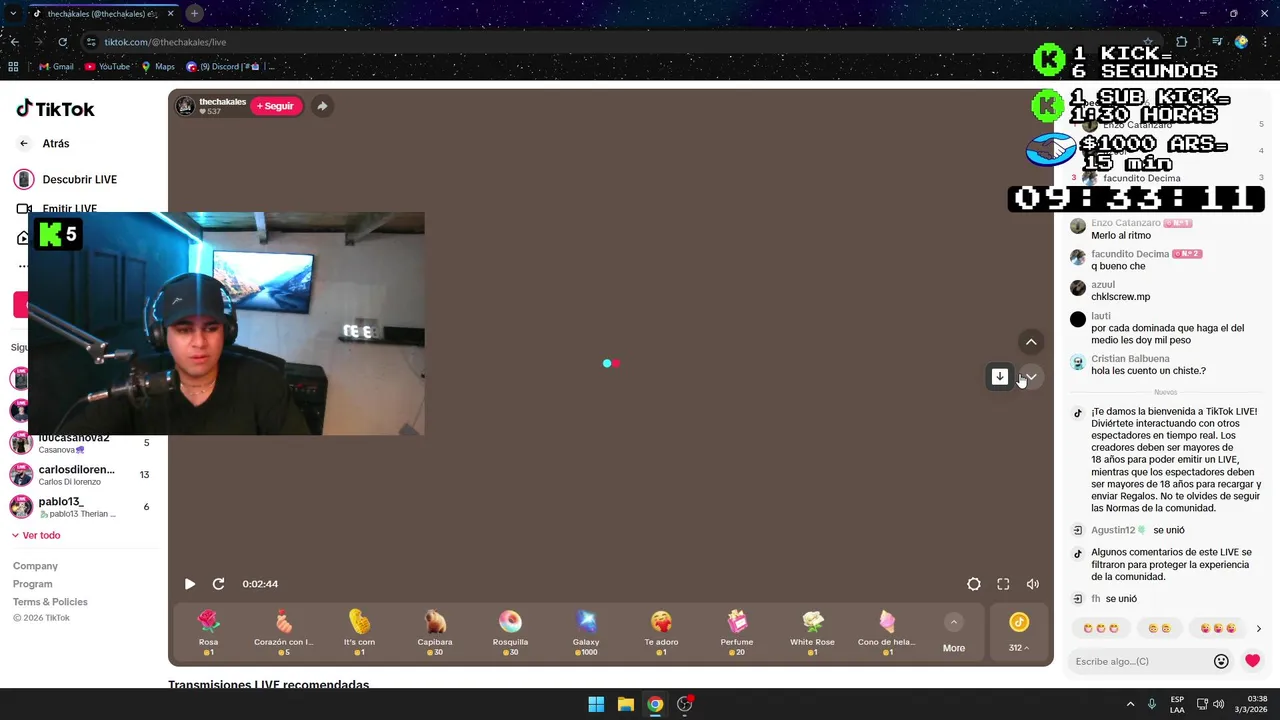The height and width of the screenshot is (720, 1280).
Task: Open pablo13_ live channel
Action: pyautogui.click(x=80, y=507)
